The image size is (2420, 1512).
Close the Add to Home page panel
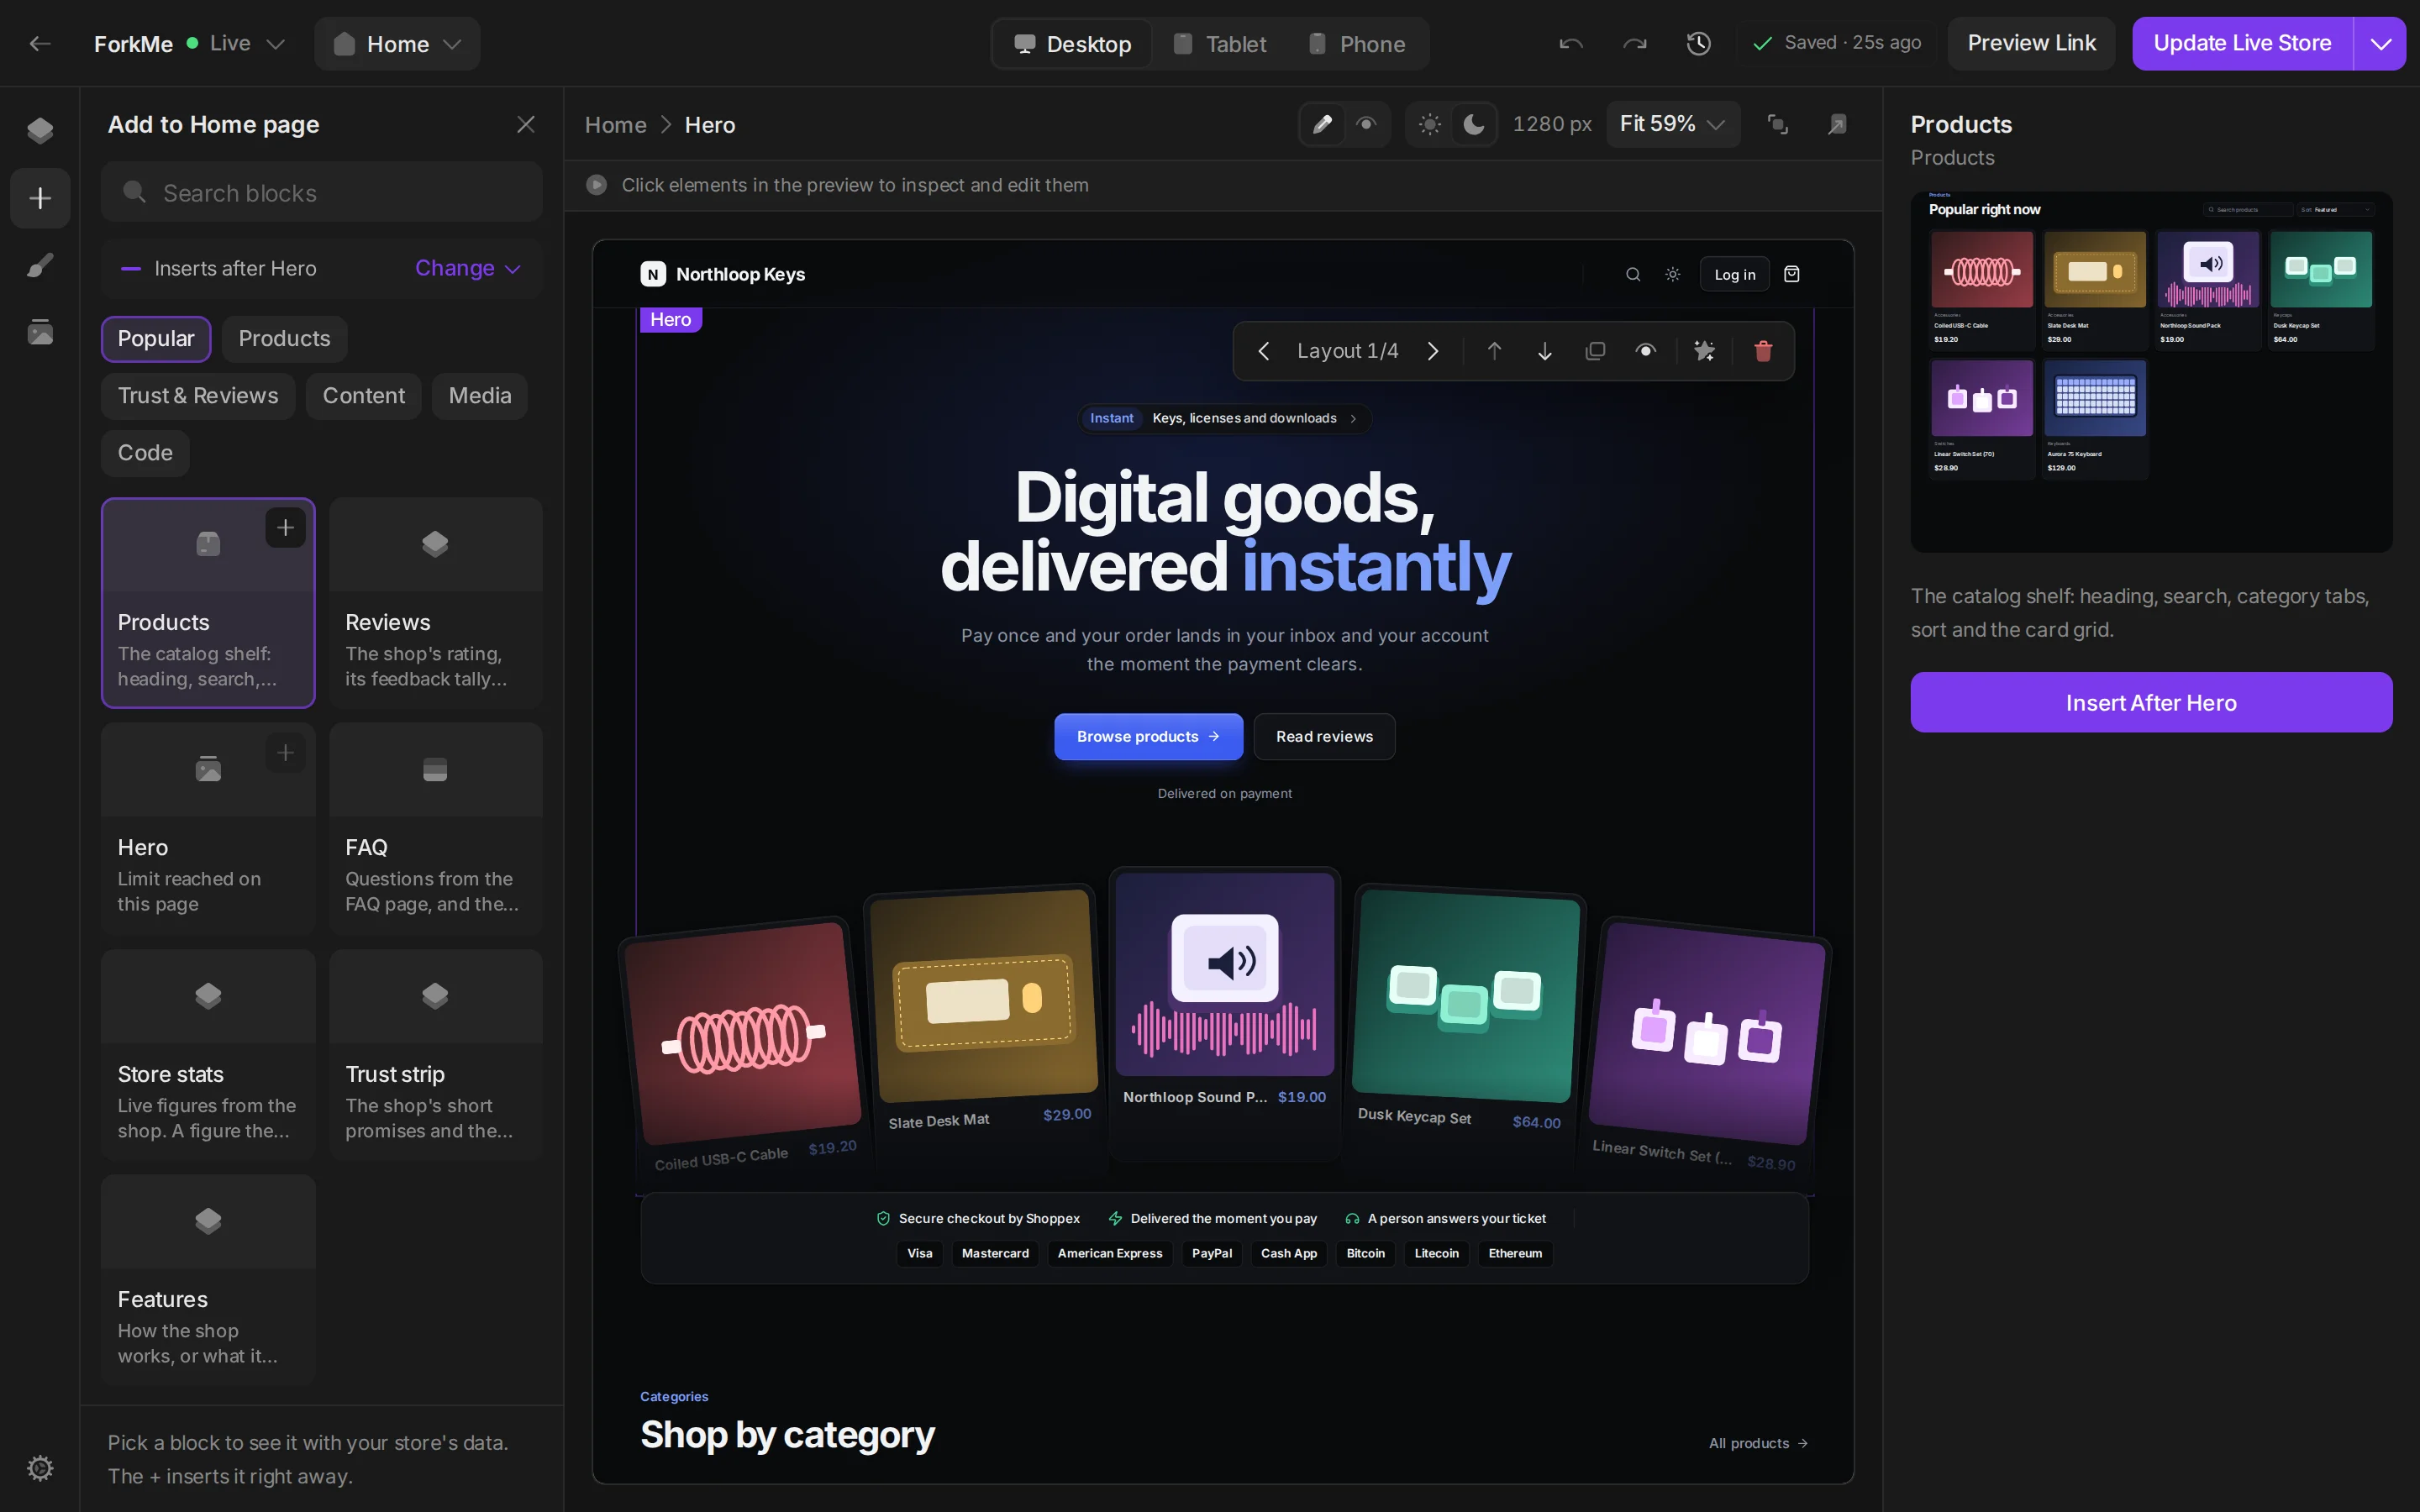click(x=526, y=124)
